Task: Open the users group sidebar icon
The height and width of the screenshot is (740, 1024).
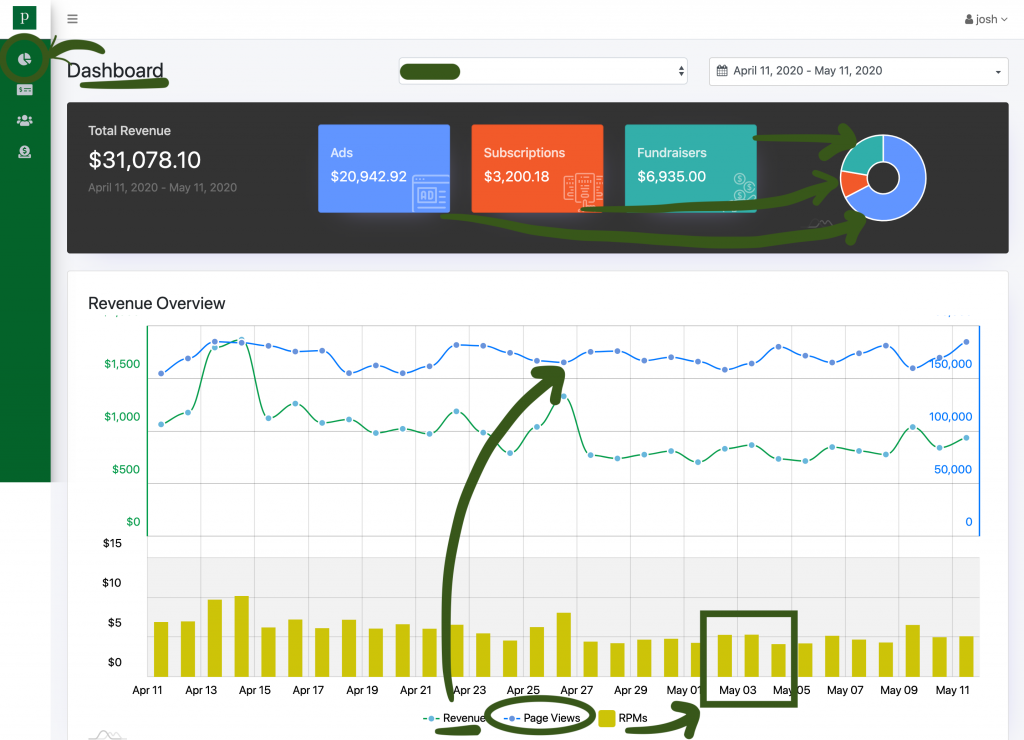Action: [x=25, y=120]
